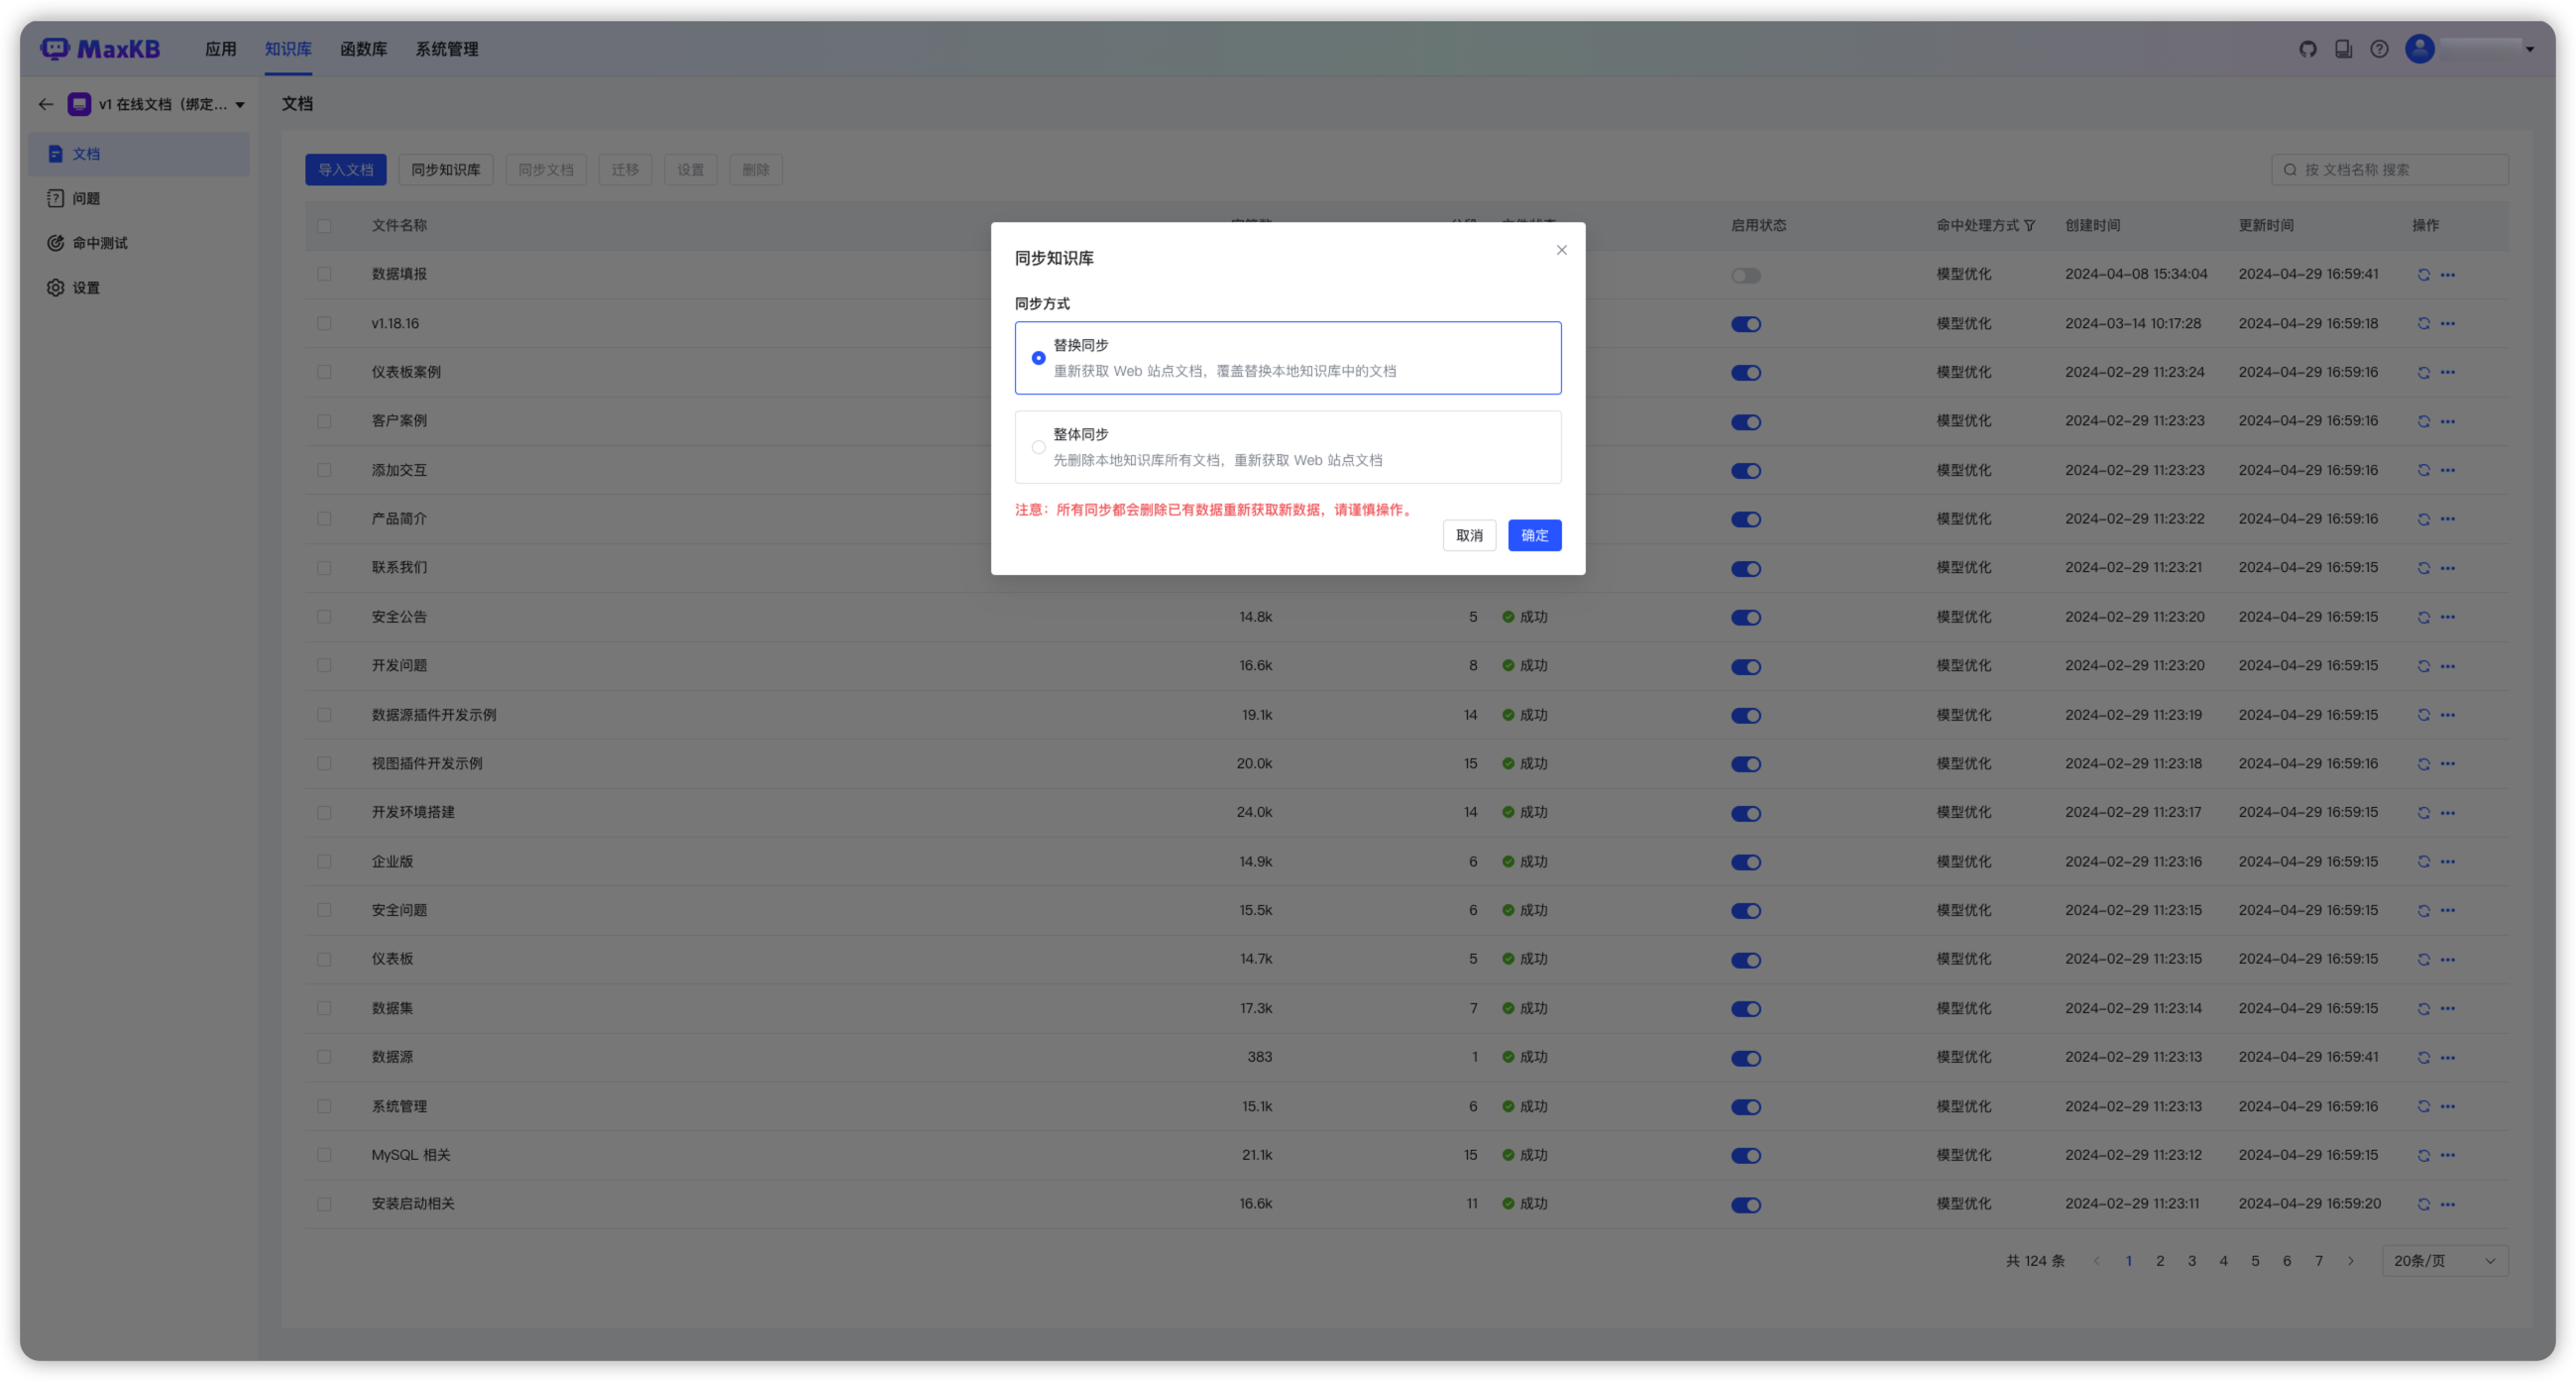Toggle enable switch for 开发问题 row

tap(1745, 666)
